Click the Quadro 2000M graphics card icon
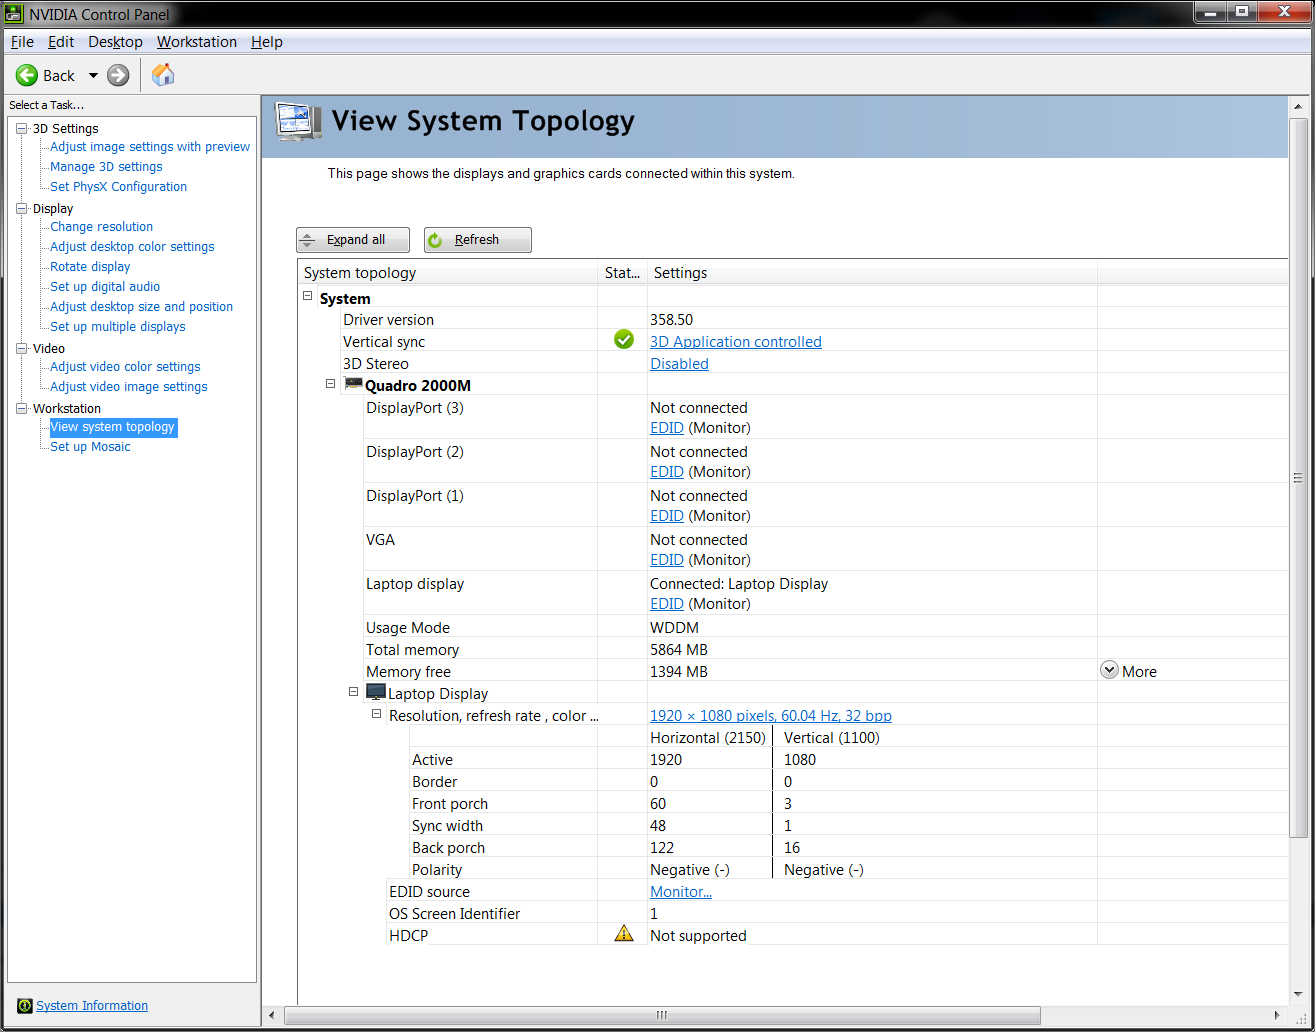This screenshot has width=1315, height=1032. pos(353,385)
